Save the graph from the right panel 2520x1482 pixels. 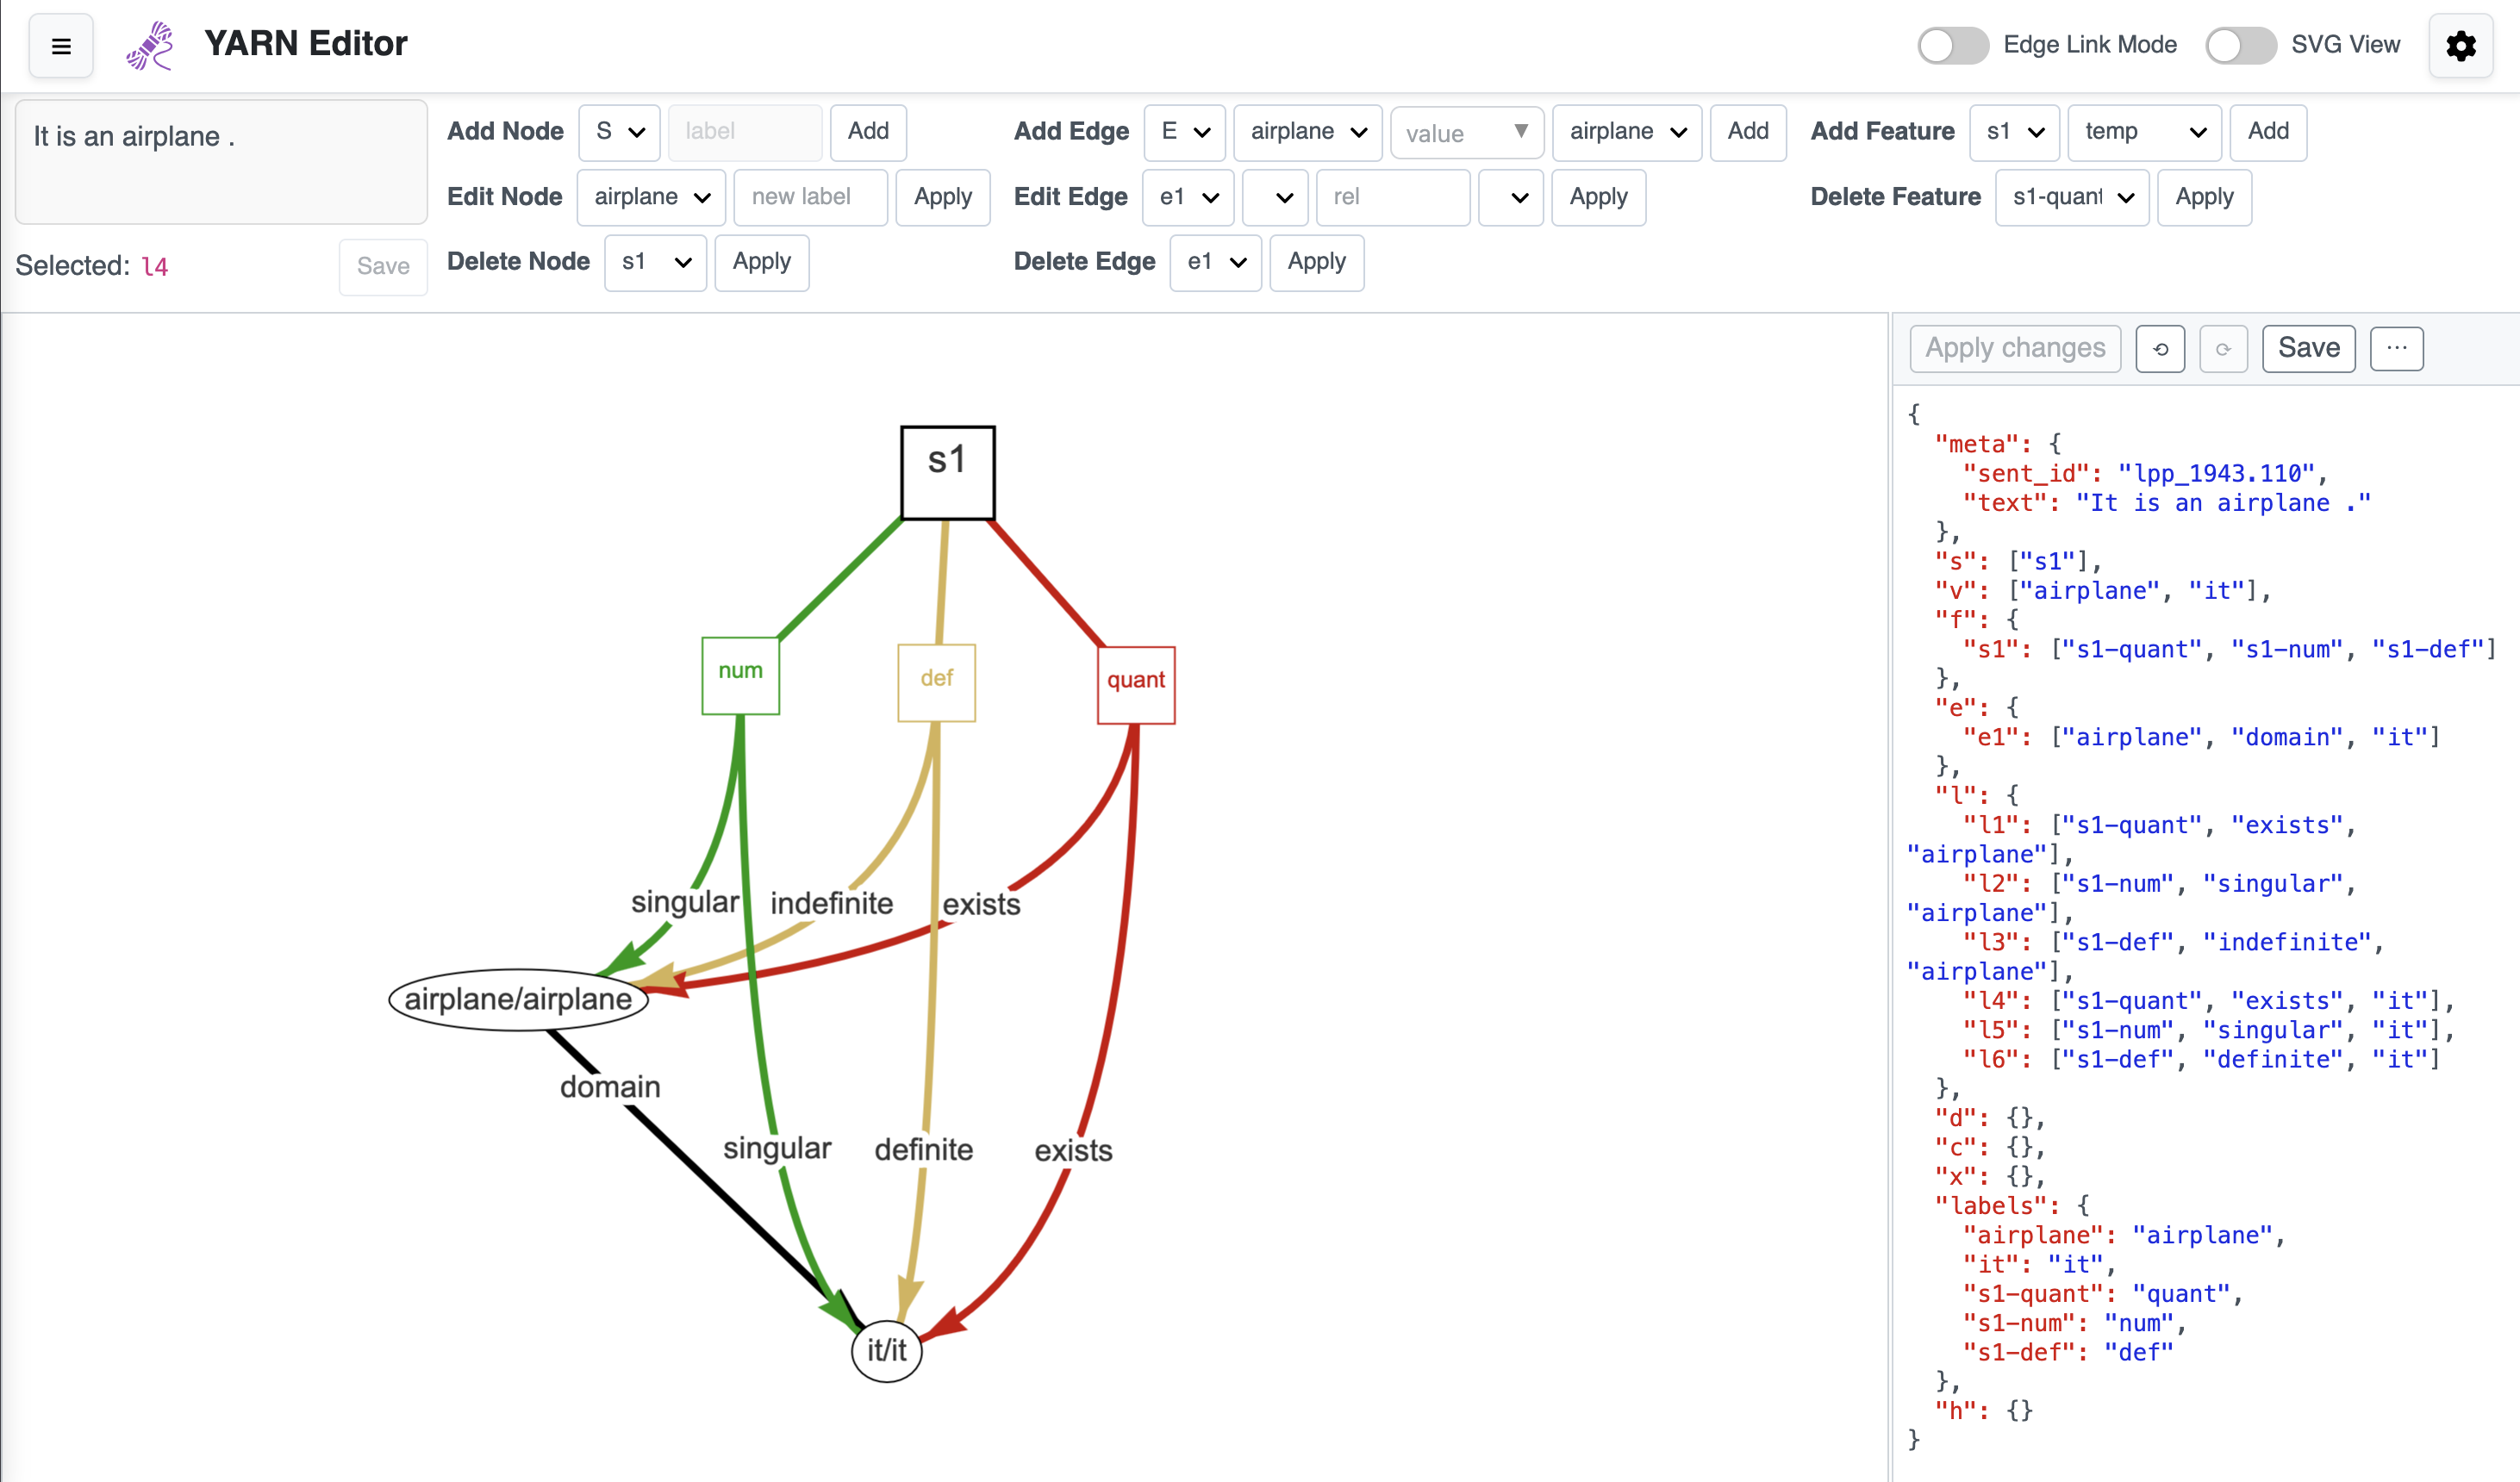[2308, 348]
